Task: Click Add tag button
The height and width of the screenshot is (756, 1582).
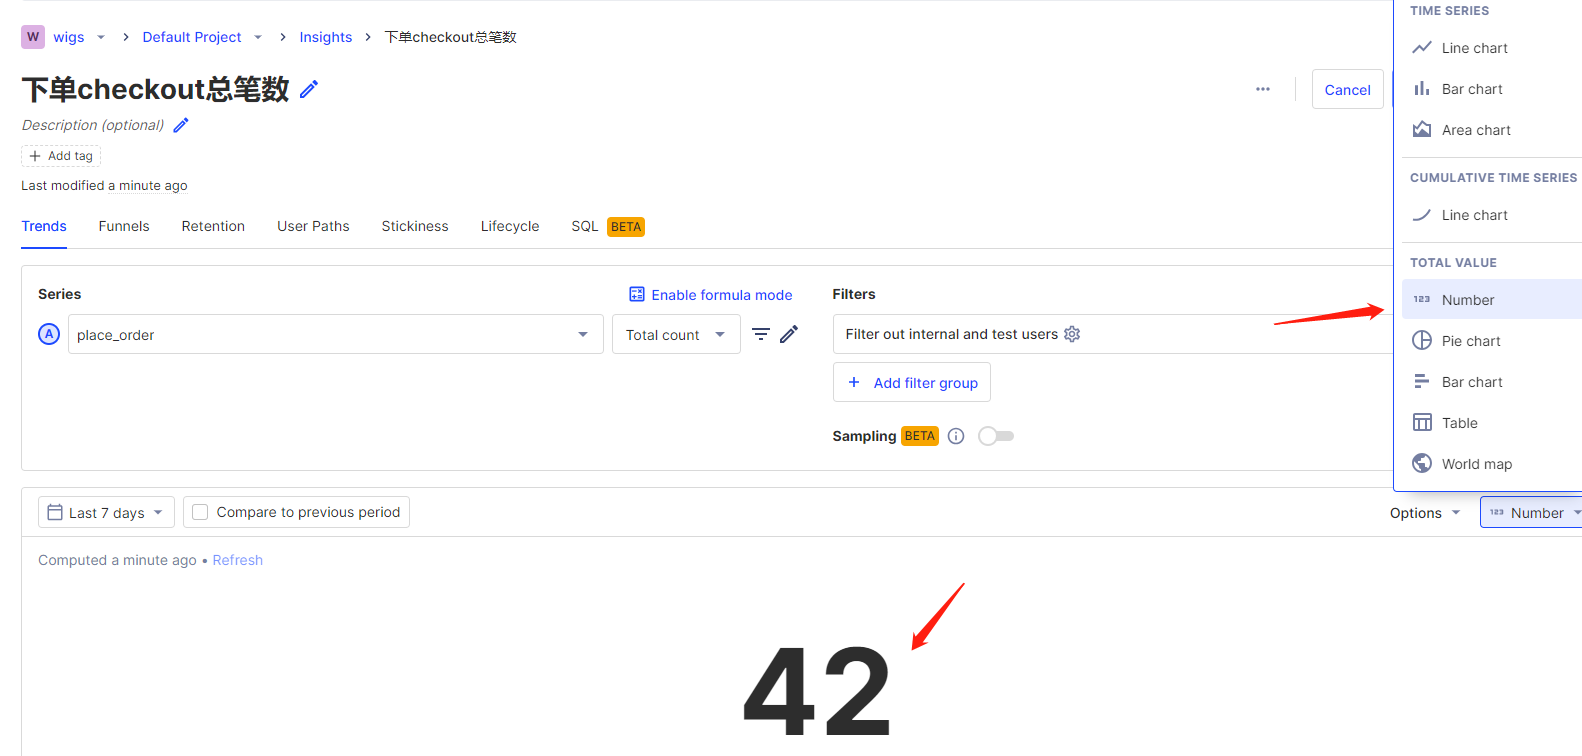Action: click(x=61, y=156)
